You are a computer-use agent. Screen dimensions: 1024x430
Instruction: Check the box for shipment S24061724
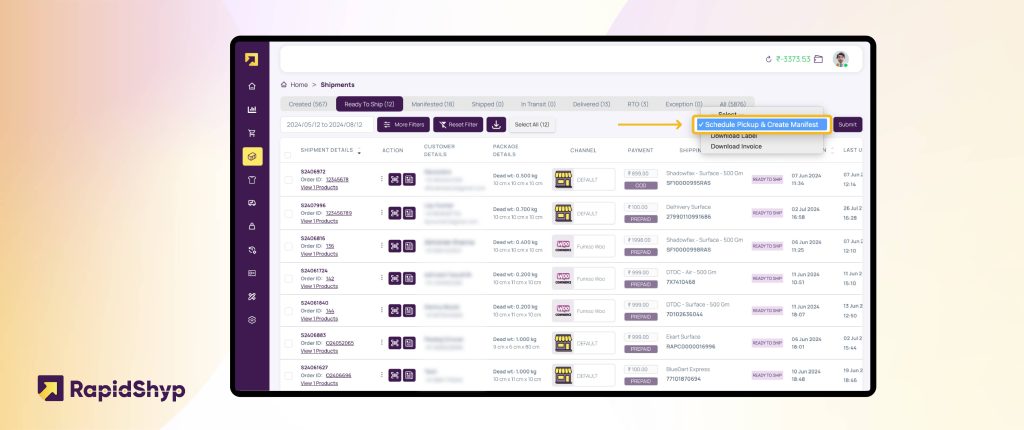coord(288,279)
